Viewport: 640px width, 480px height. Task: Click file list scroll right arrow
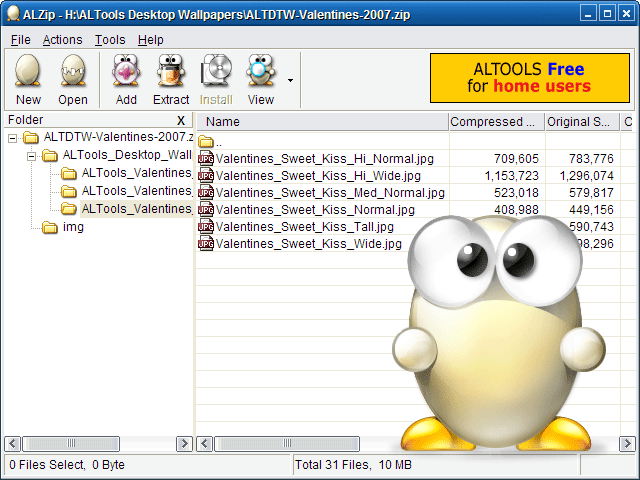pos(627,444)
